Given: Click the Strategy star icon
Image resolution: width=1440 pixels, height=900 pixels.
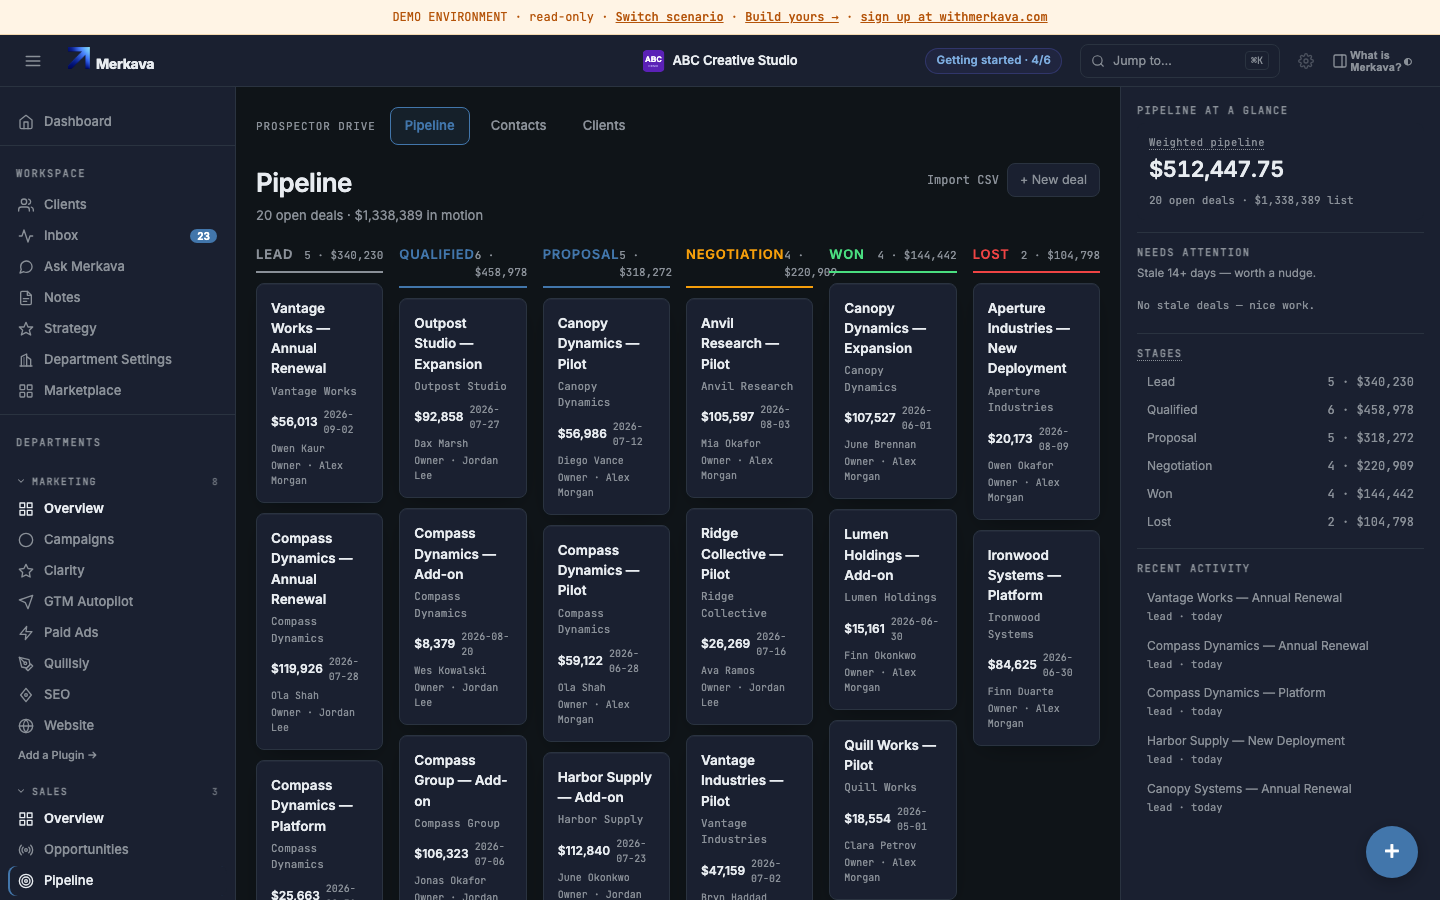Looking at the screenshot, I should click(26, 329).
